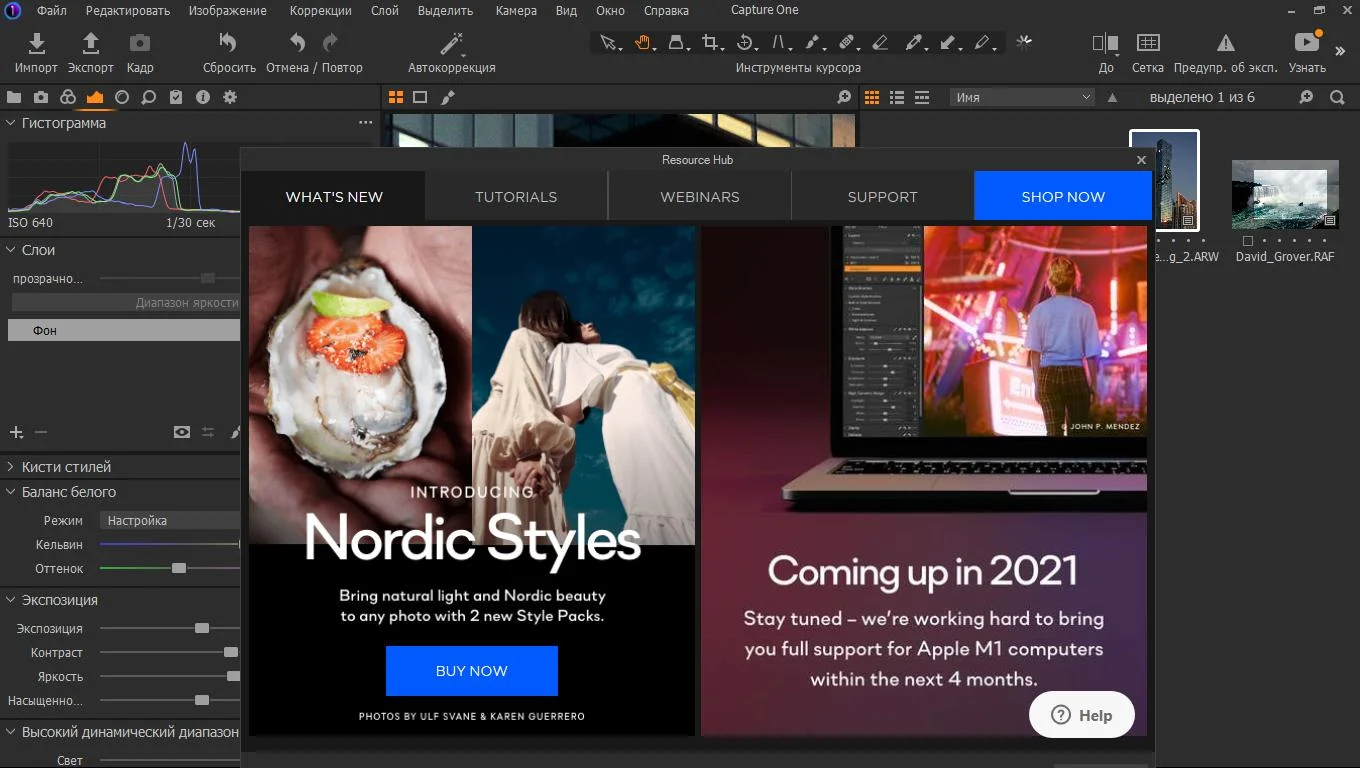Select the Pan hand cursor tool

coord(643,42)
